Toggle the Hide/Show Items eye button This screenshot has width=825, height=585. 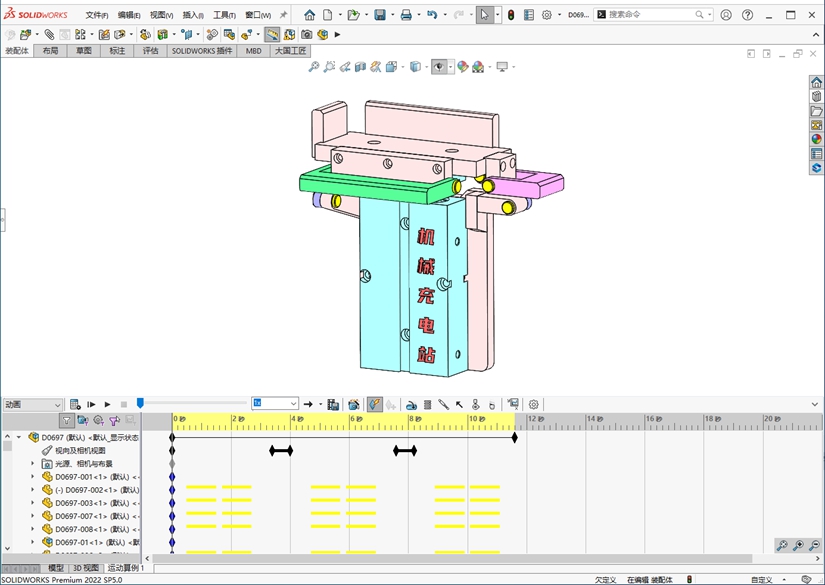[x=439, y=67]
